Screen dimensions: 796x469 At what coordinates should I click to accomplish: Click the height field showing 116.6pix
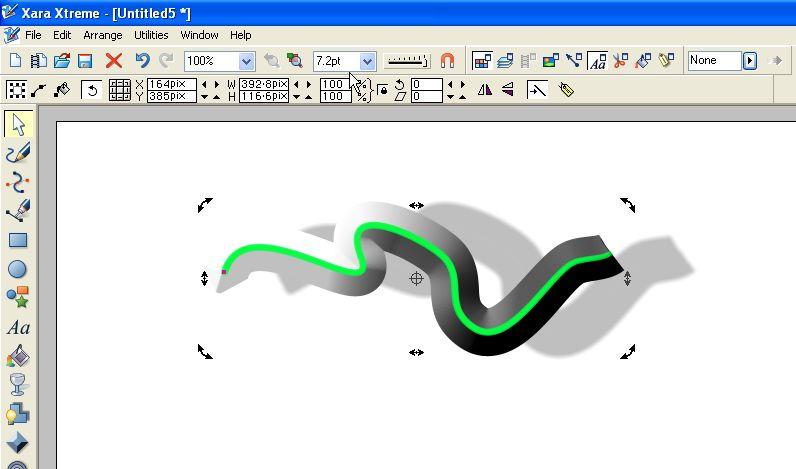(264, 96)
